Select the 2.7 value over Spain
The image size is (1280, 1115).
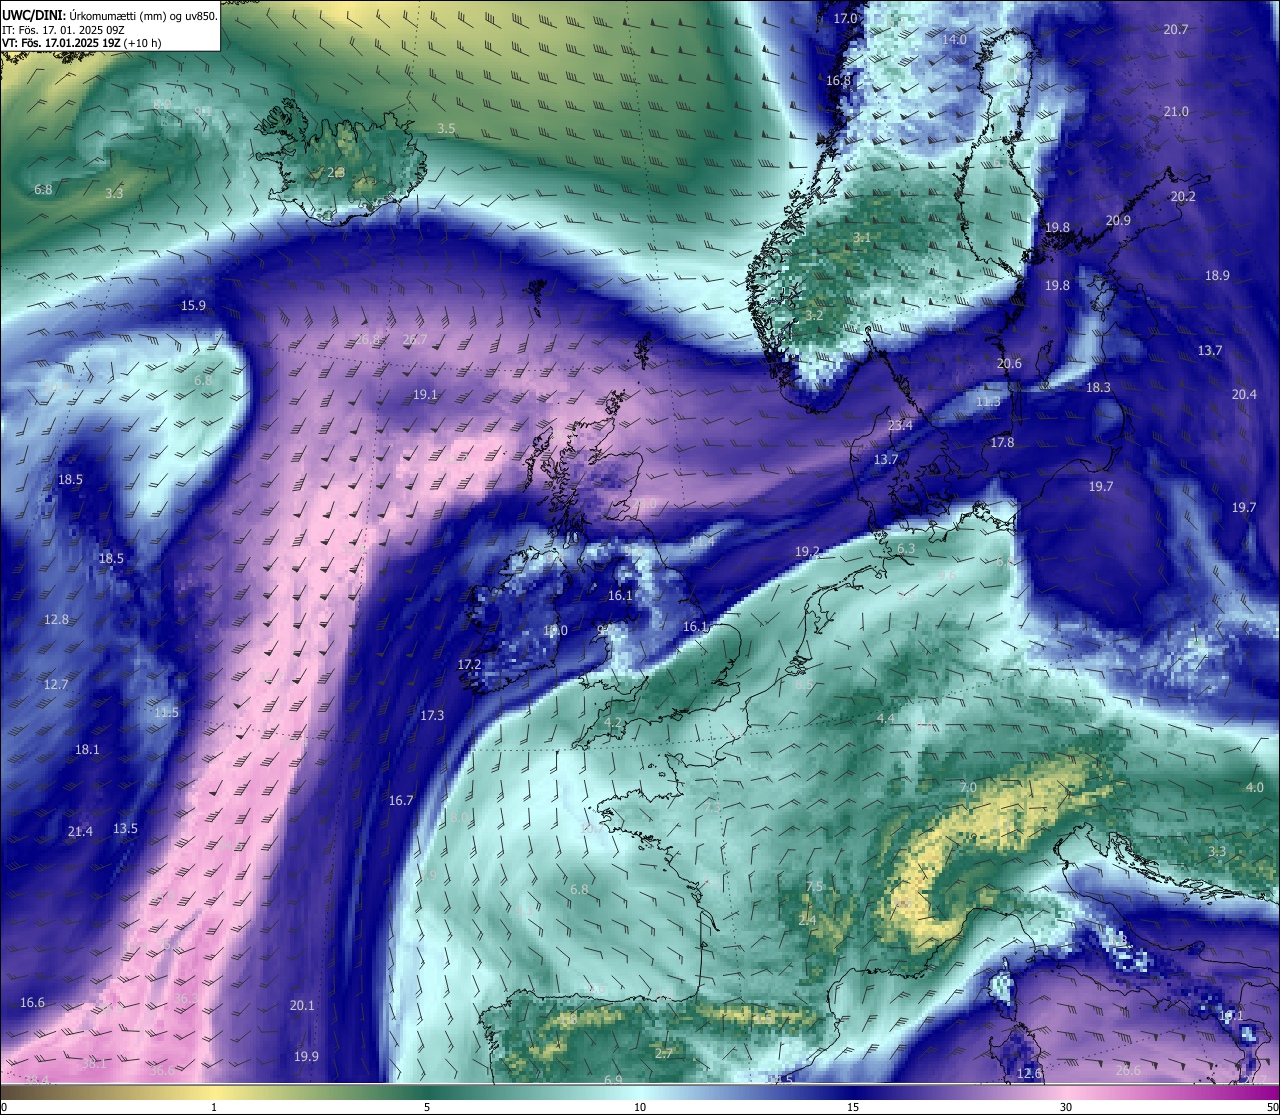[664, 1053]
